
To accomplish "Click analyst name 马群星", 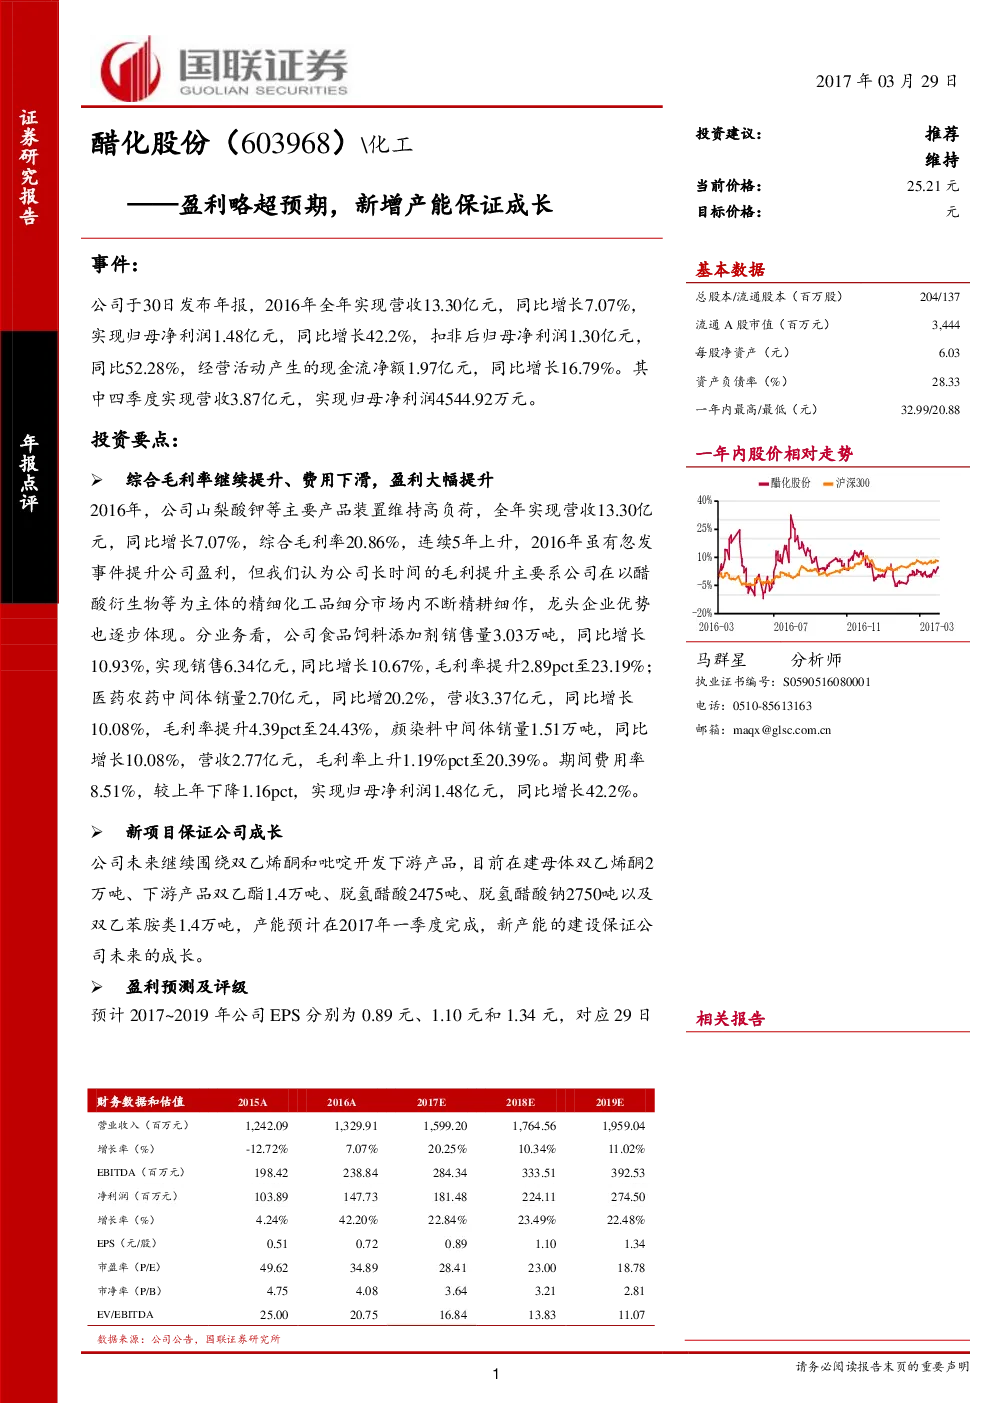I will point(721,660).
